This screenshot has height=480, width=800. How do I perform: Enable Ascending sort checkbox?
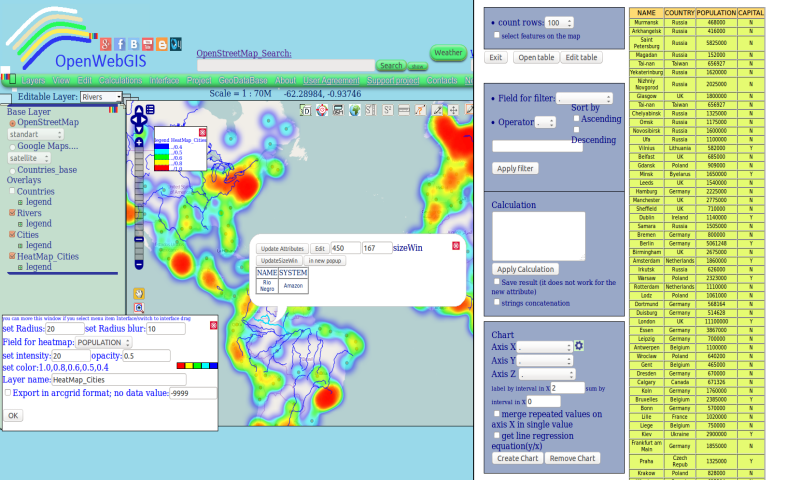click(x=576, y=118)
